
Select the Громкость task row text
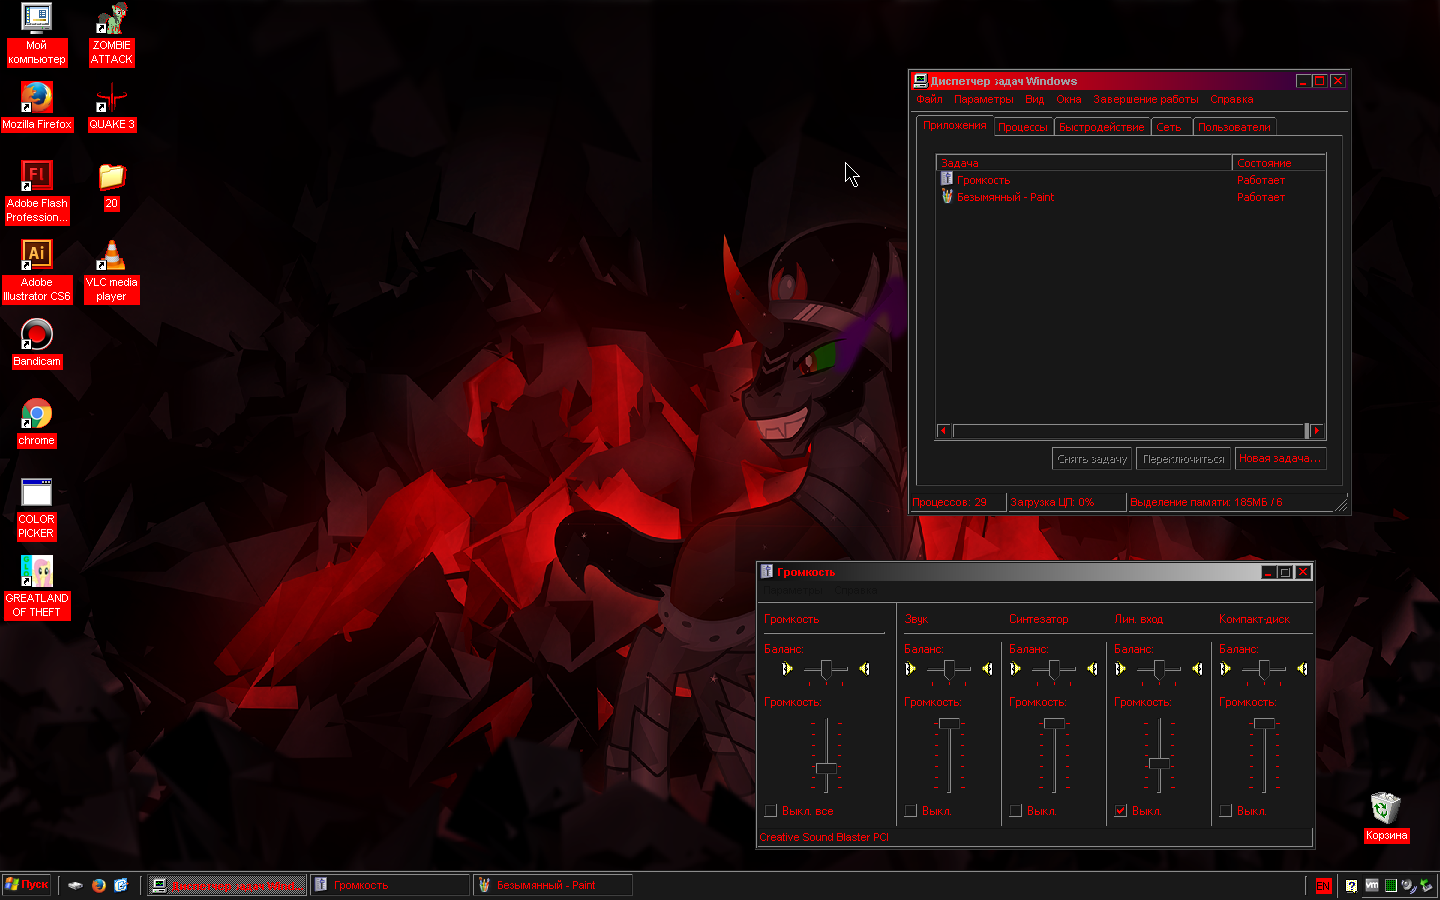pyautogui.click(x=983, y=180)
